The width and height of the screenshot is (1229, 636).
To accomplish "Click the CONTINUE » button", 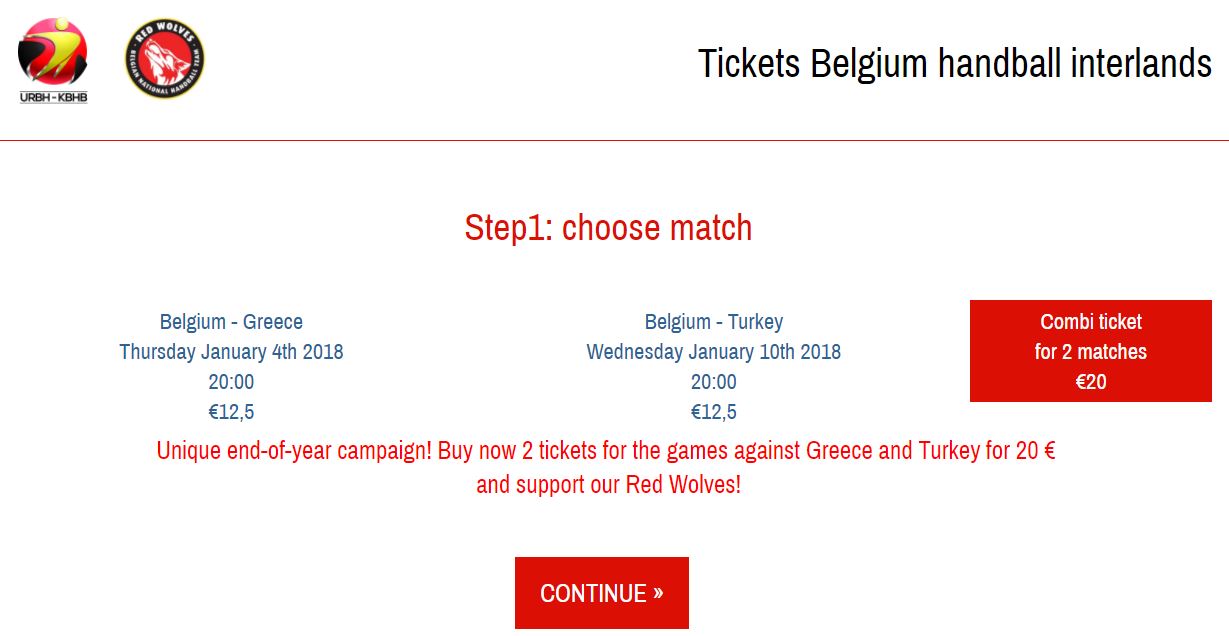I will [602, 593].
